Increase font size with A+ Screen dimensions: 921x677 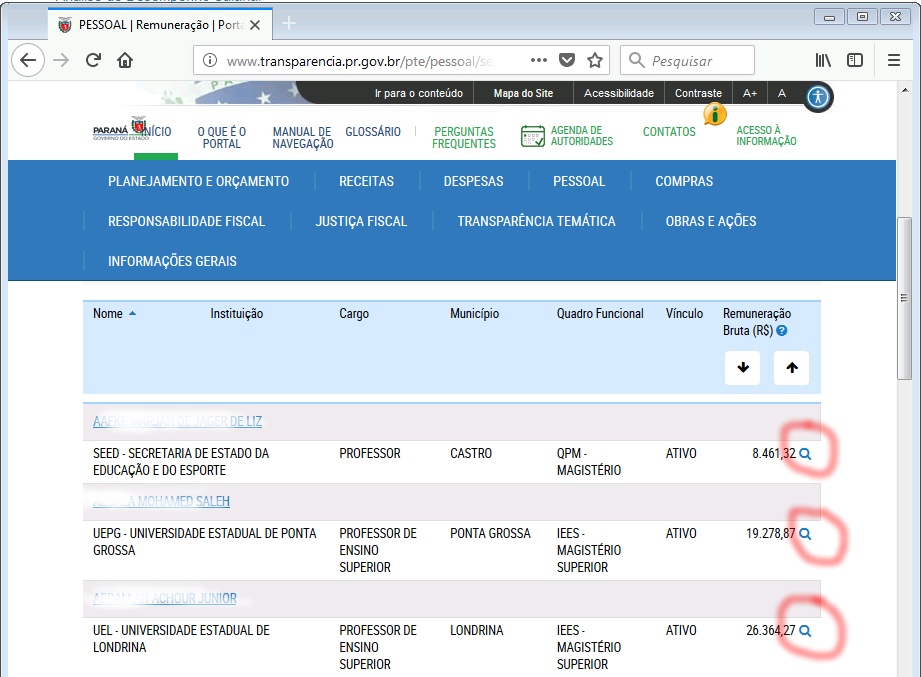pos(749,93)
